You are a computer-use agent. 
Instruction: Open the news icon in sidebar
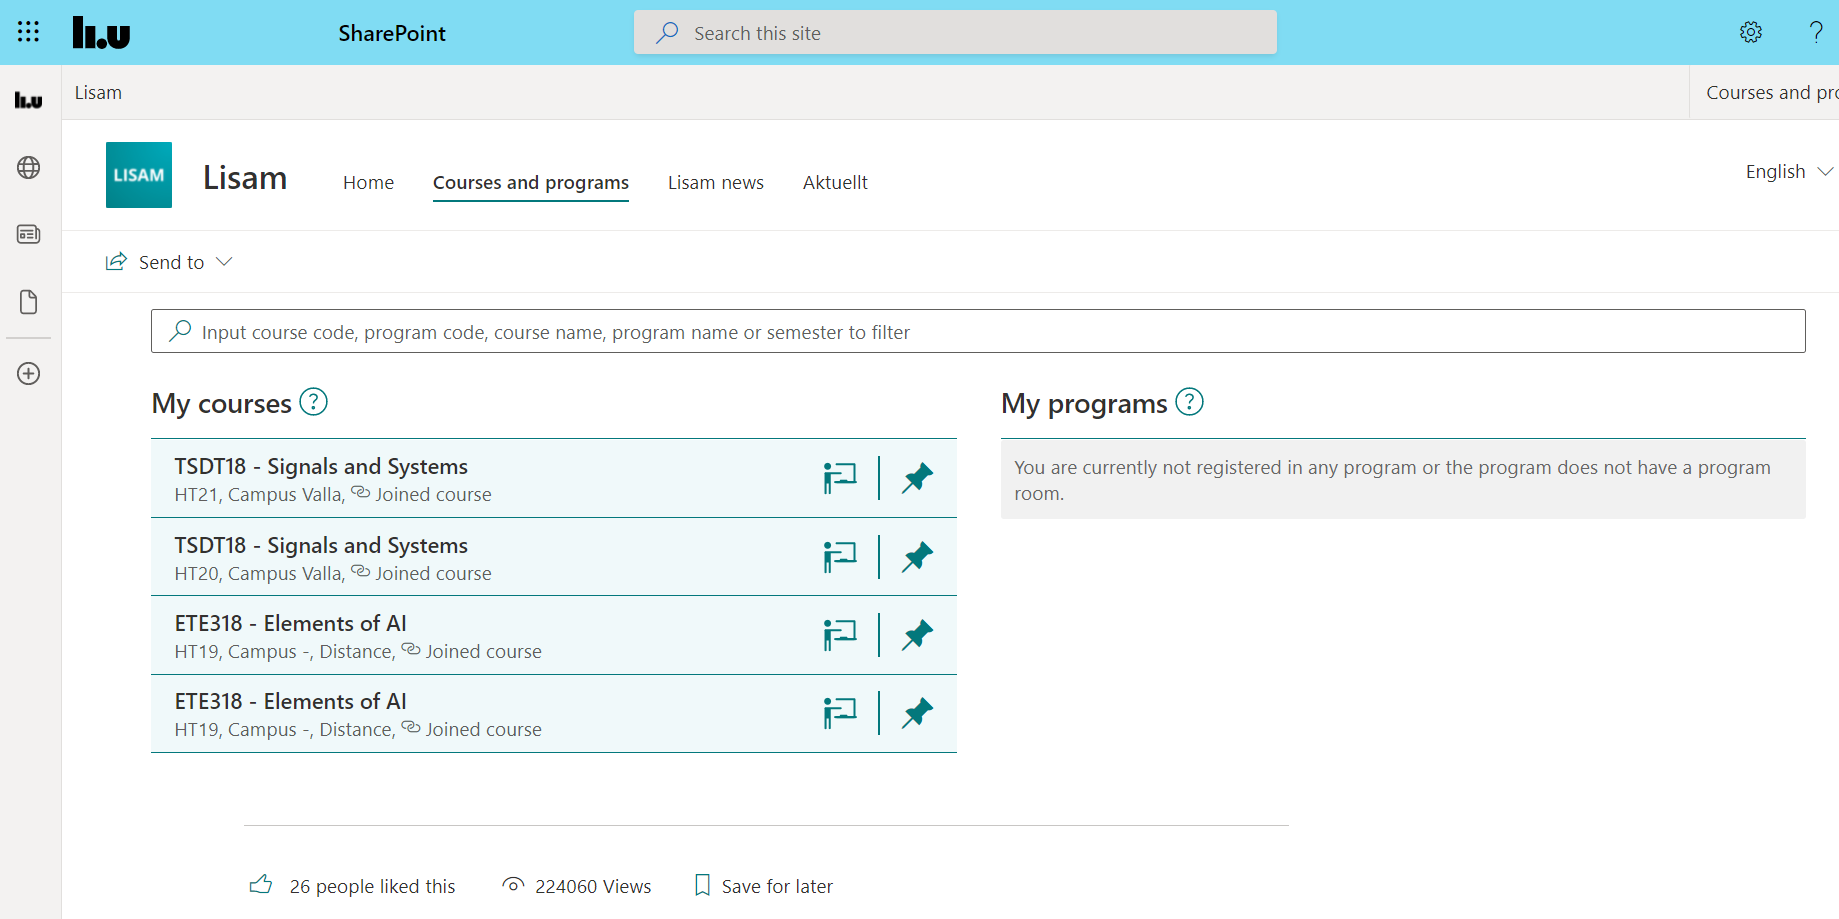click(x=28, y=234)
